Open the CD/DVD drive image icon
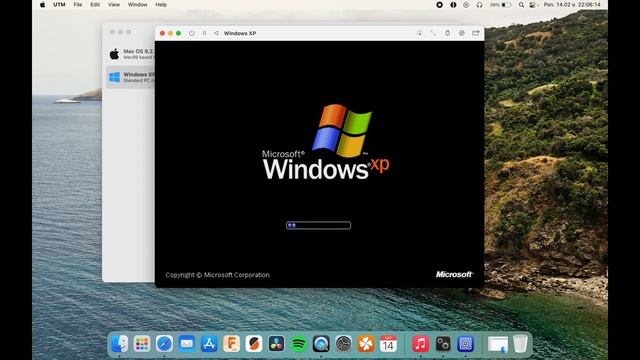This screenshot has height=360, width=640. pyautogui.click(x=462, y=33)
